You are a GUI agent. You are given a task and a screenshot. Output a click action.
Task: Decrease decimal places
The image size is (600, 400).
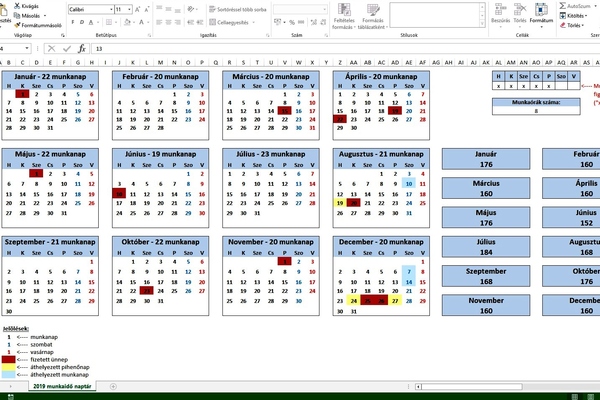(323, 22)
